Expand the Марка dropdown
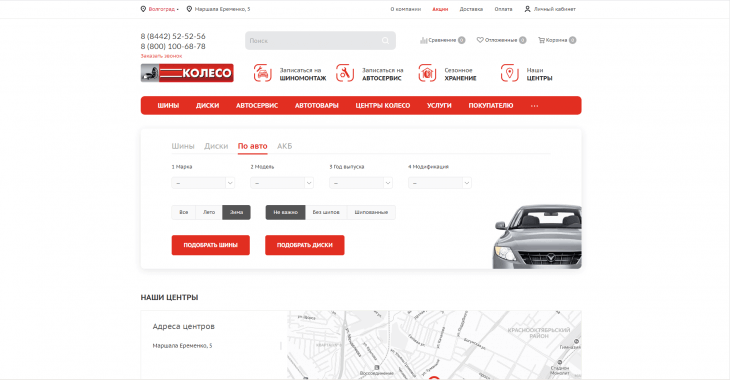This screenshot has width=730, height=380. [203, 183]
